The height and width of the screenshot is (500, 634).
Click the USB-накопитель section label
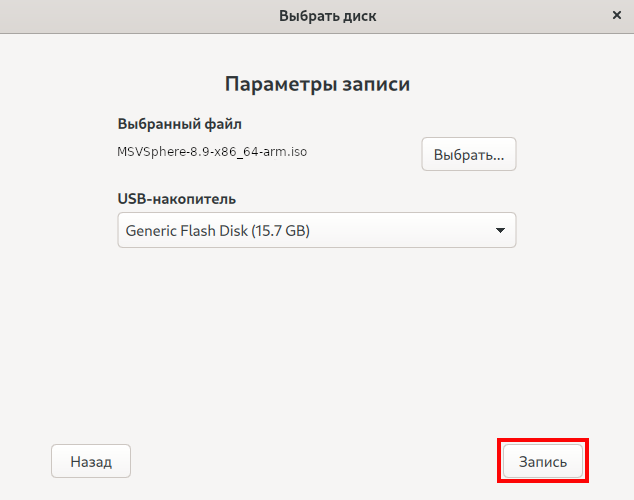pyautogui.click(x=177, y=199)
